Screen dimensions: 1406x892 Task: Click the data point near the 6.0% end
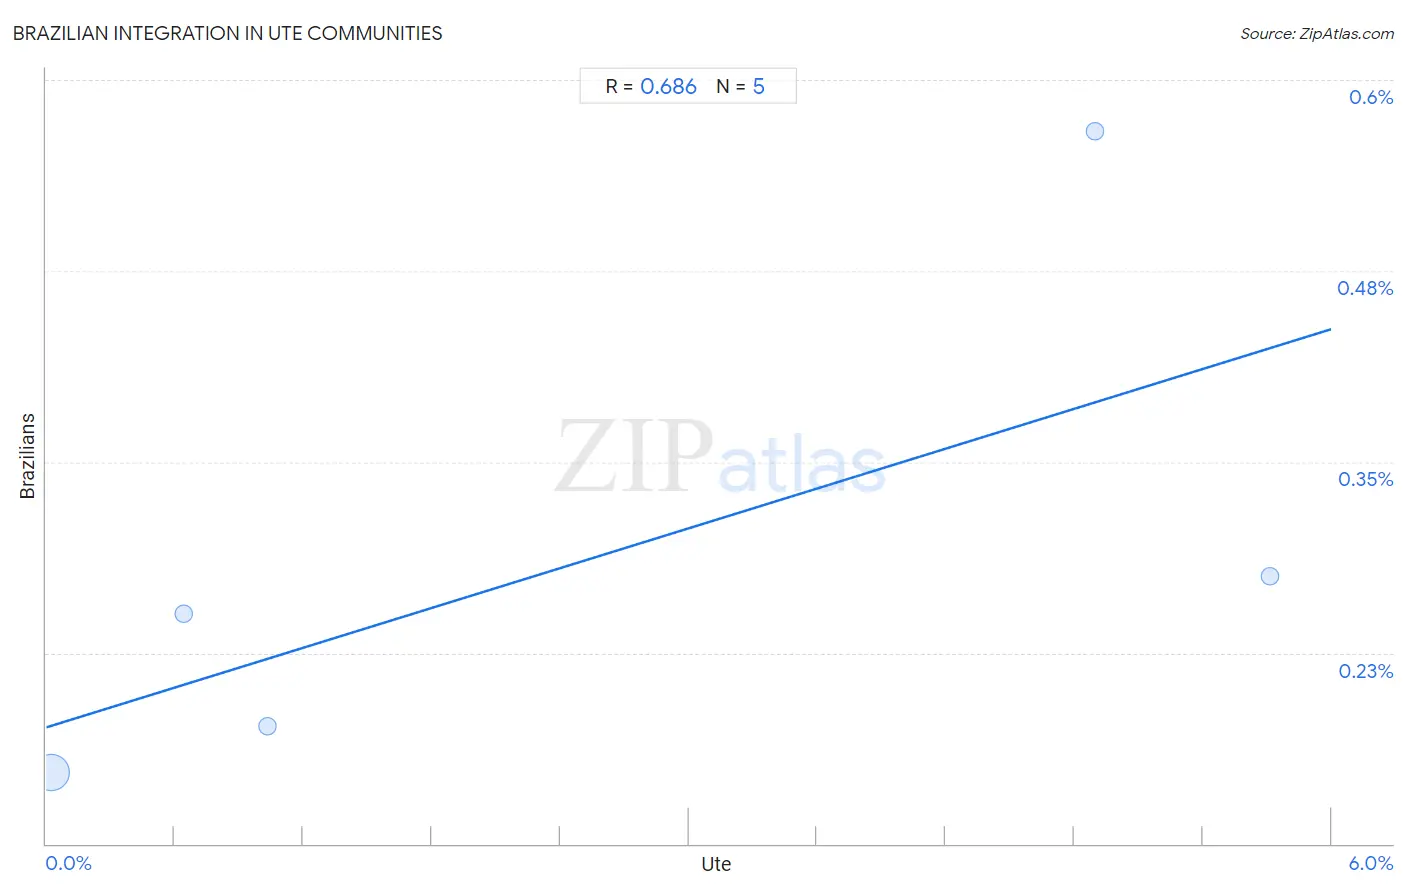[x=1270, y=576]
